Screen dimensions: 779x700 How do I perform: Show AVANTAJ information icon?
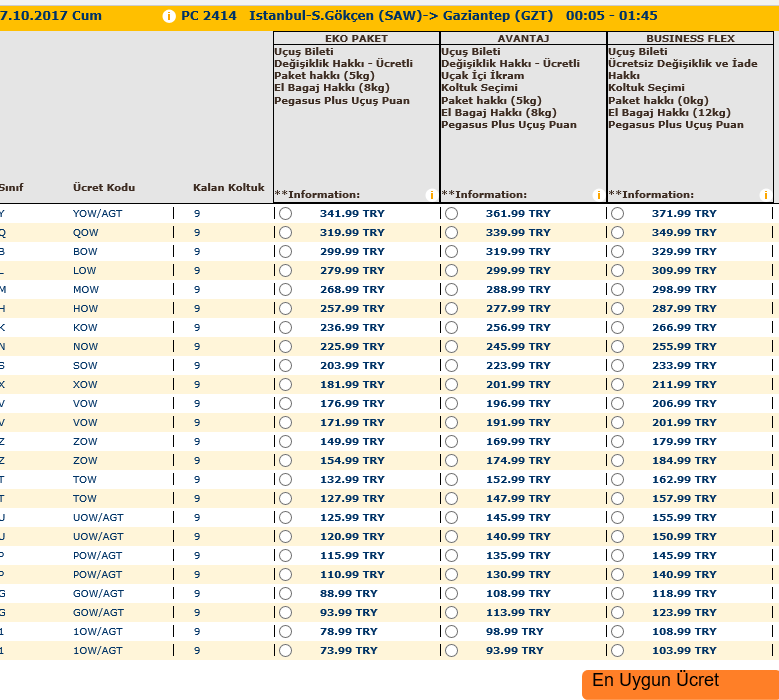[x=598, y=195]
